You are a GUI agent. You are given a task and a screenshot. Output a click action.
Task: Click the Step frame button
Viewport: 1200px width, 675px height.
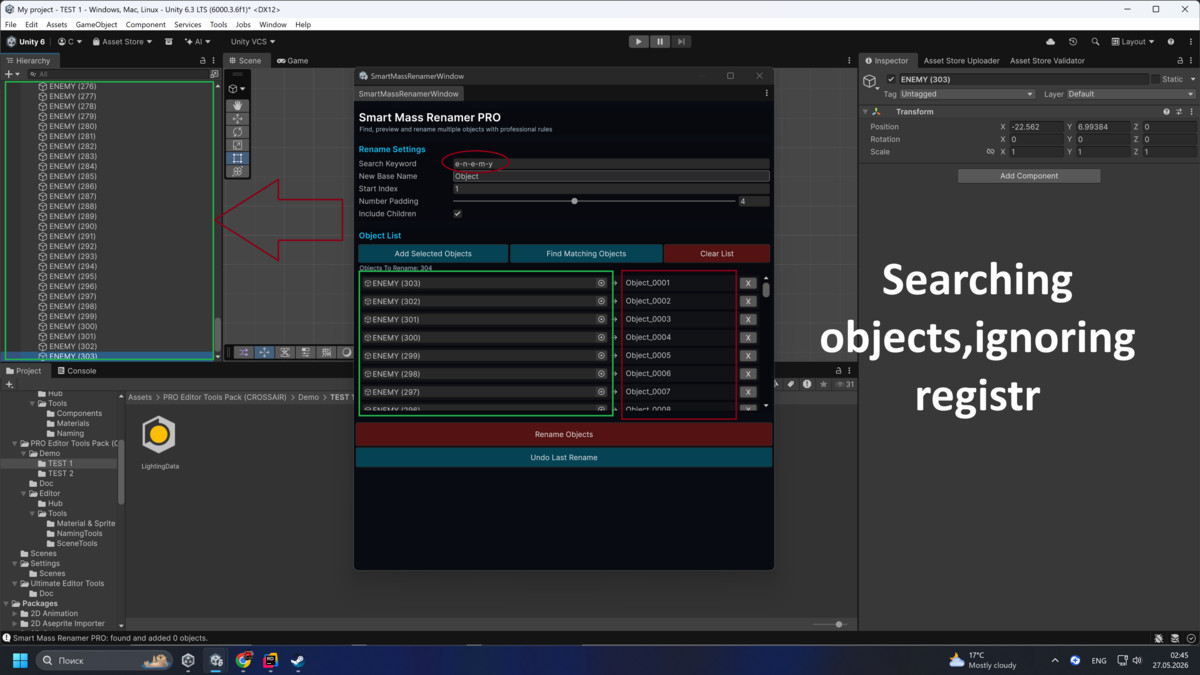tap(681, 42)
